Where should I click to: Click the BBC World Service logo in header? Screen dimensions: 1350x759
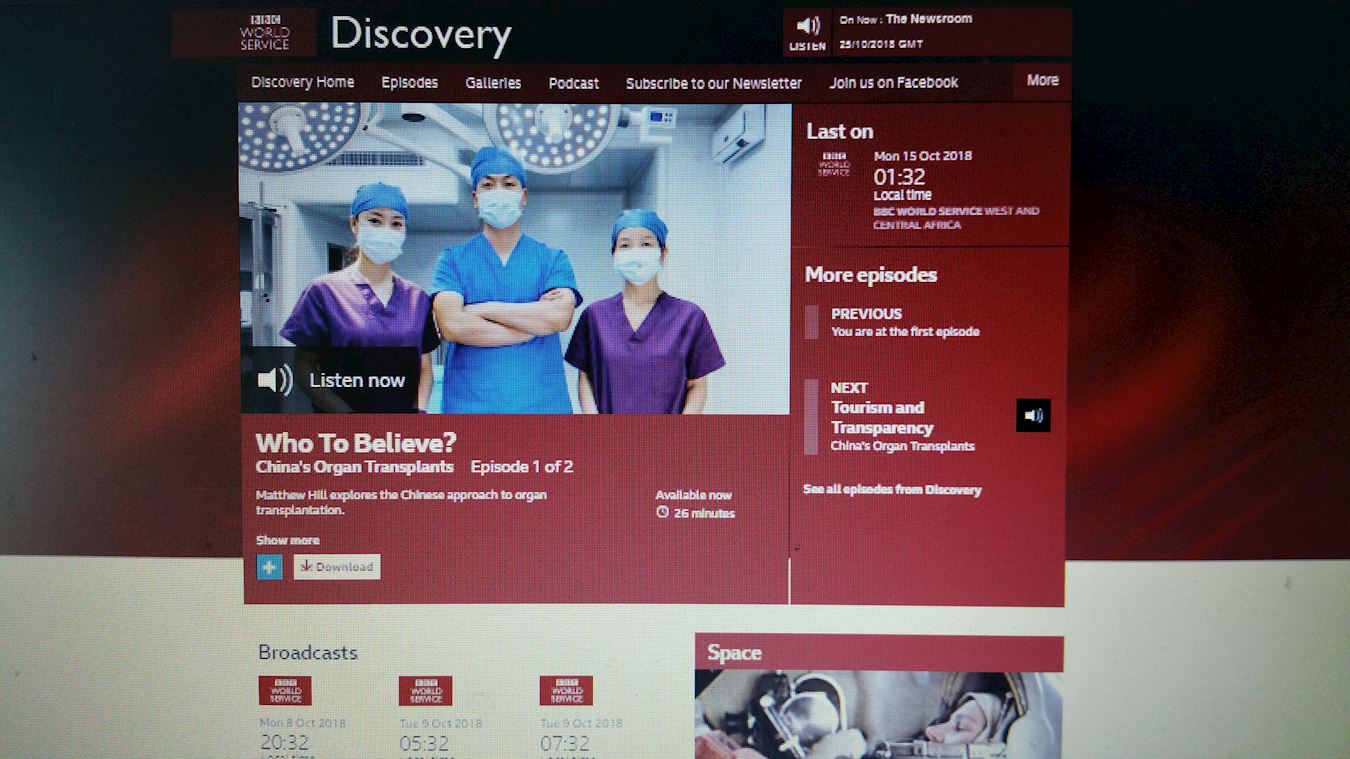[x=265, y=33]
